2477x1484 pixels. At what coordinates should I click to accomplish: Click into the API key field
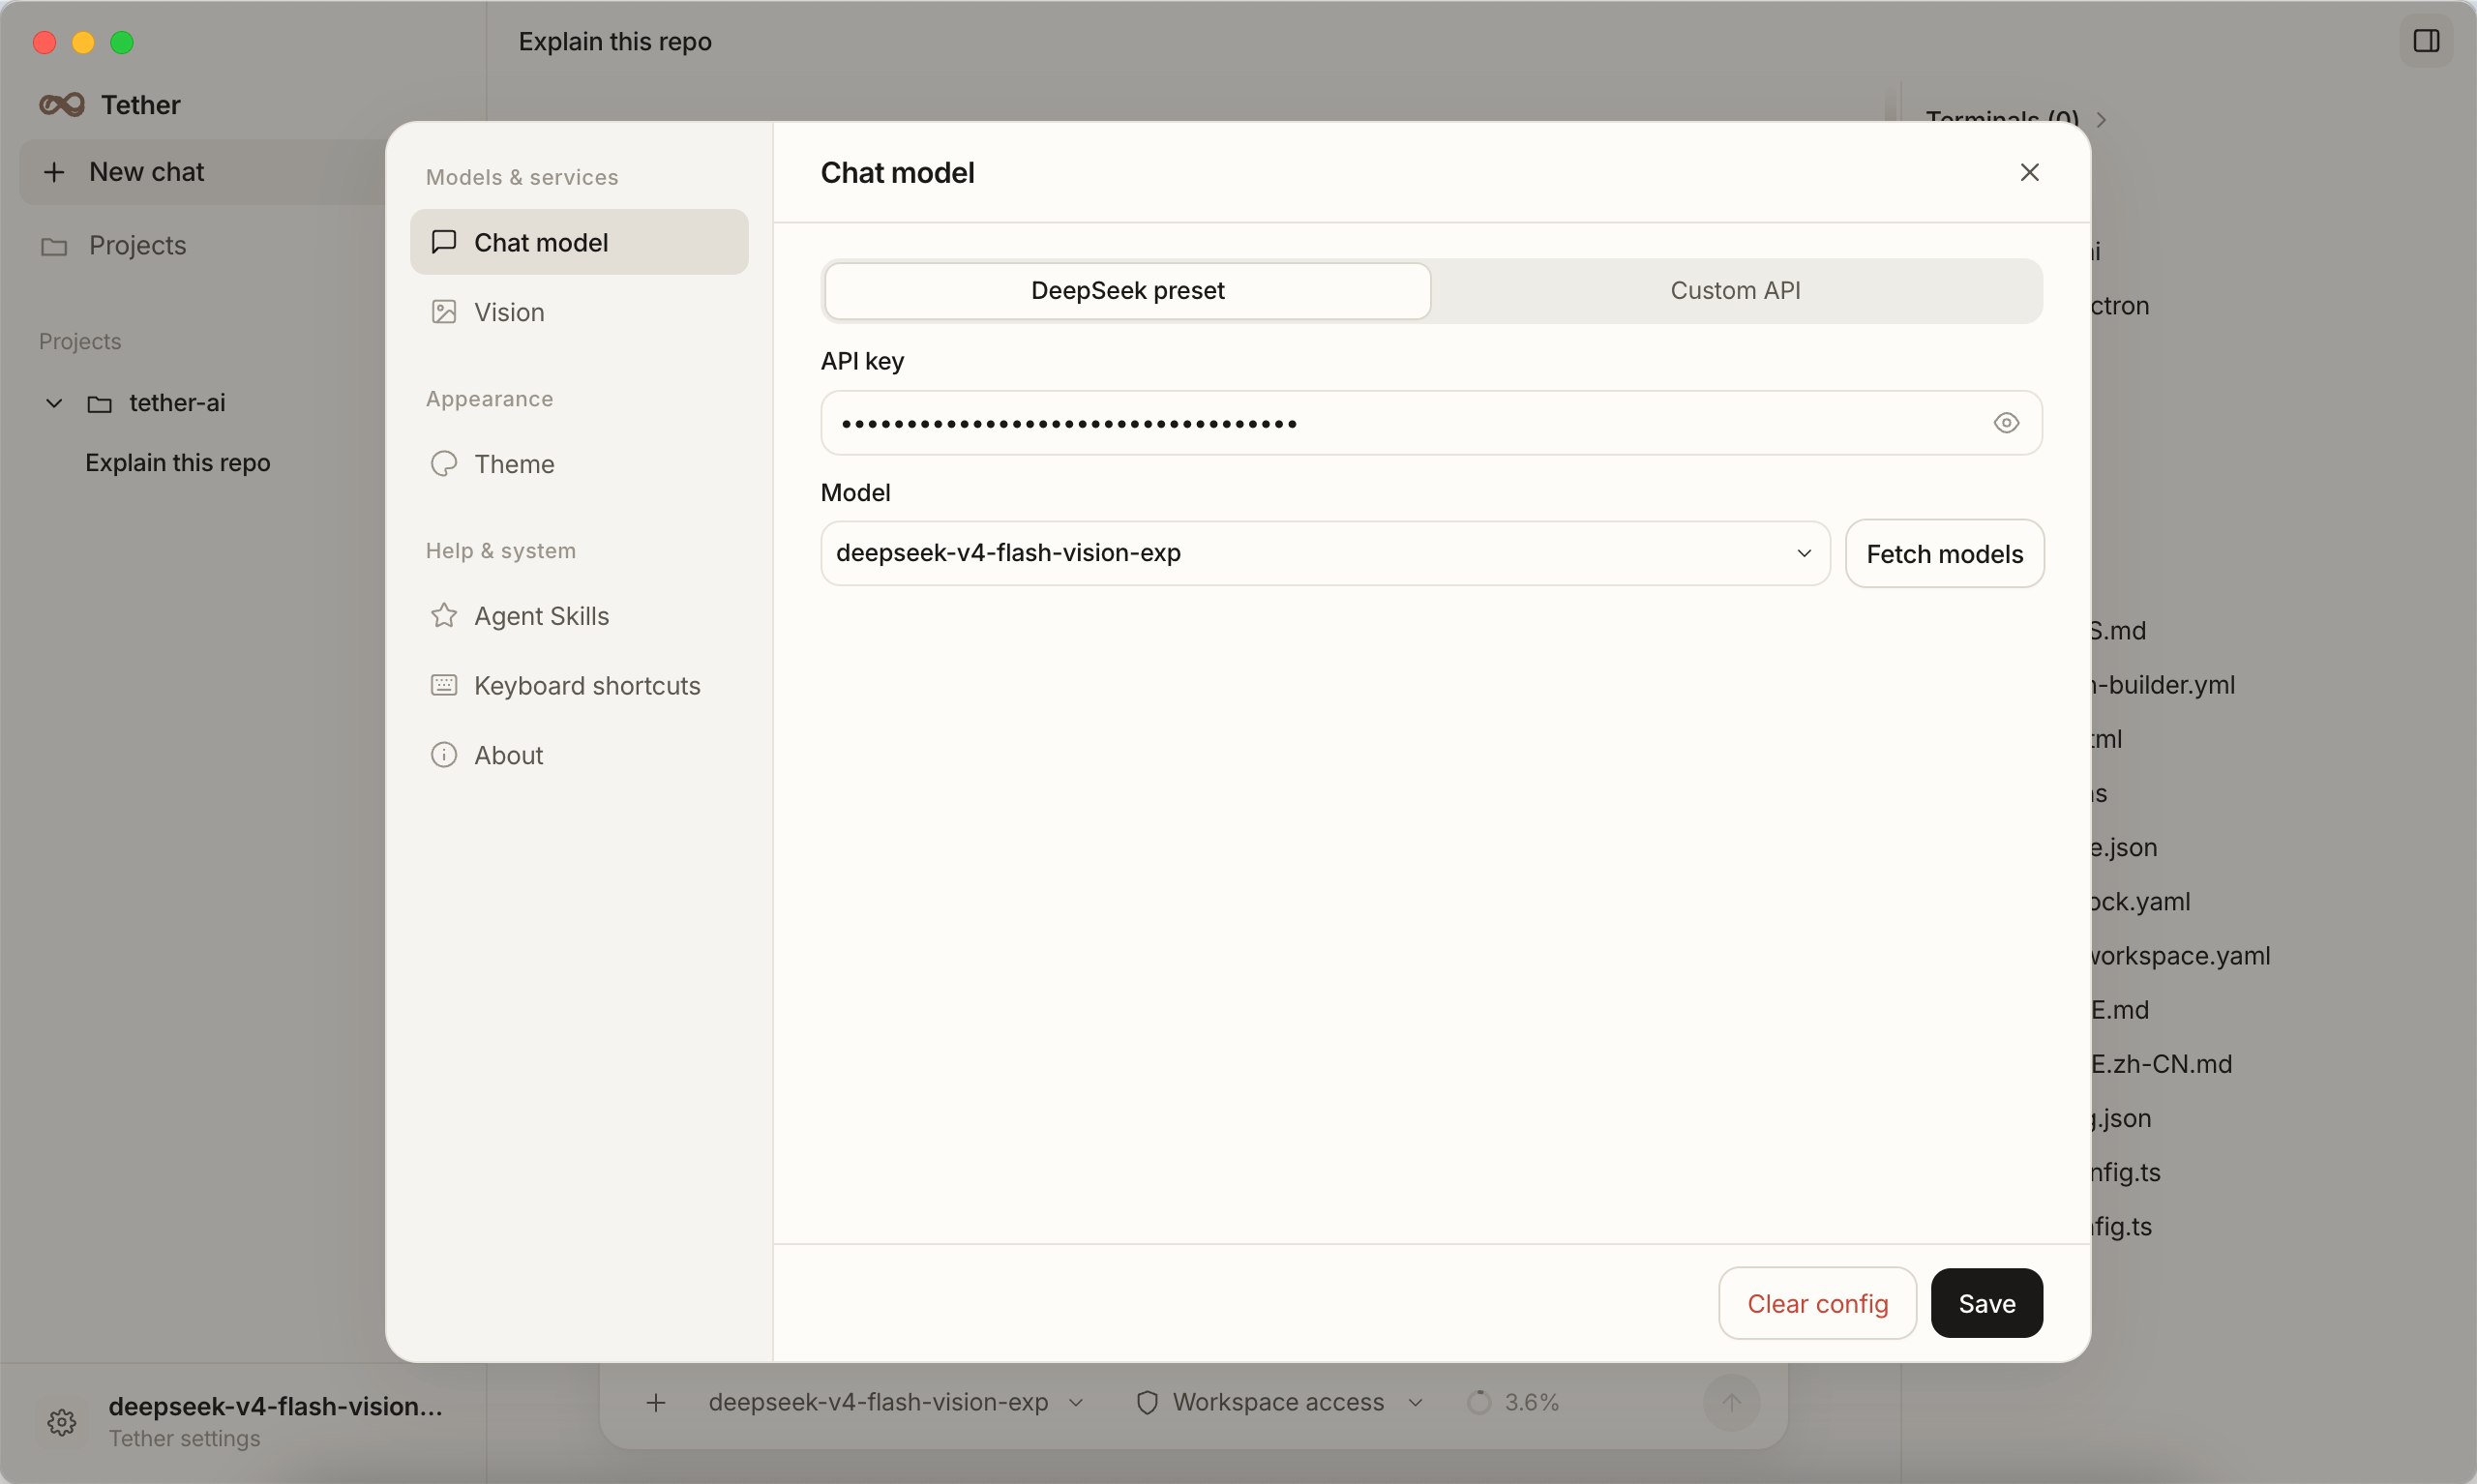point(1431,423)
